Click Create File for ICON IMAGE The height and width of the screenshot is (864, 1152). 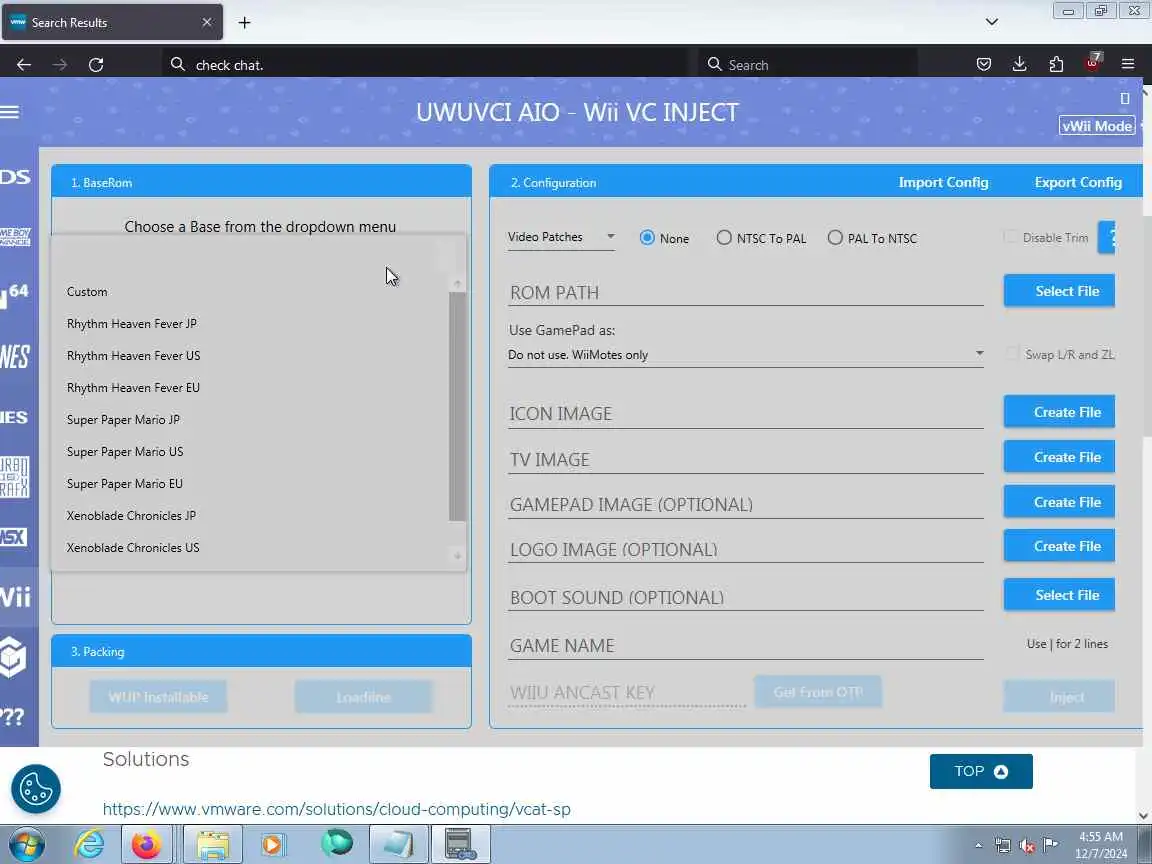click(1059, 412)
